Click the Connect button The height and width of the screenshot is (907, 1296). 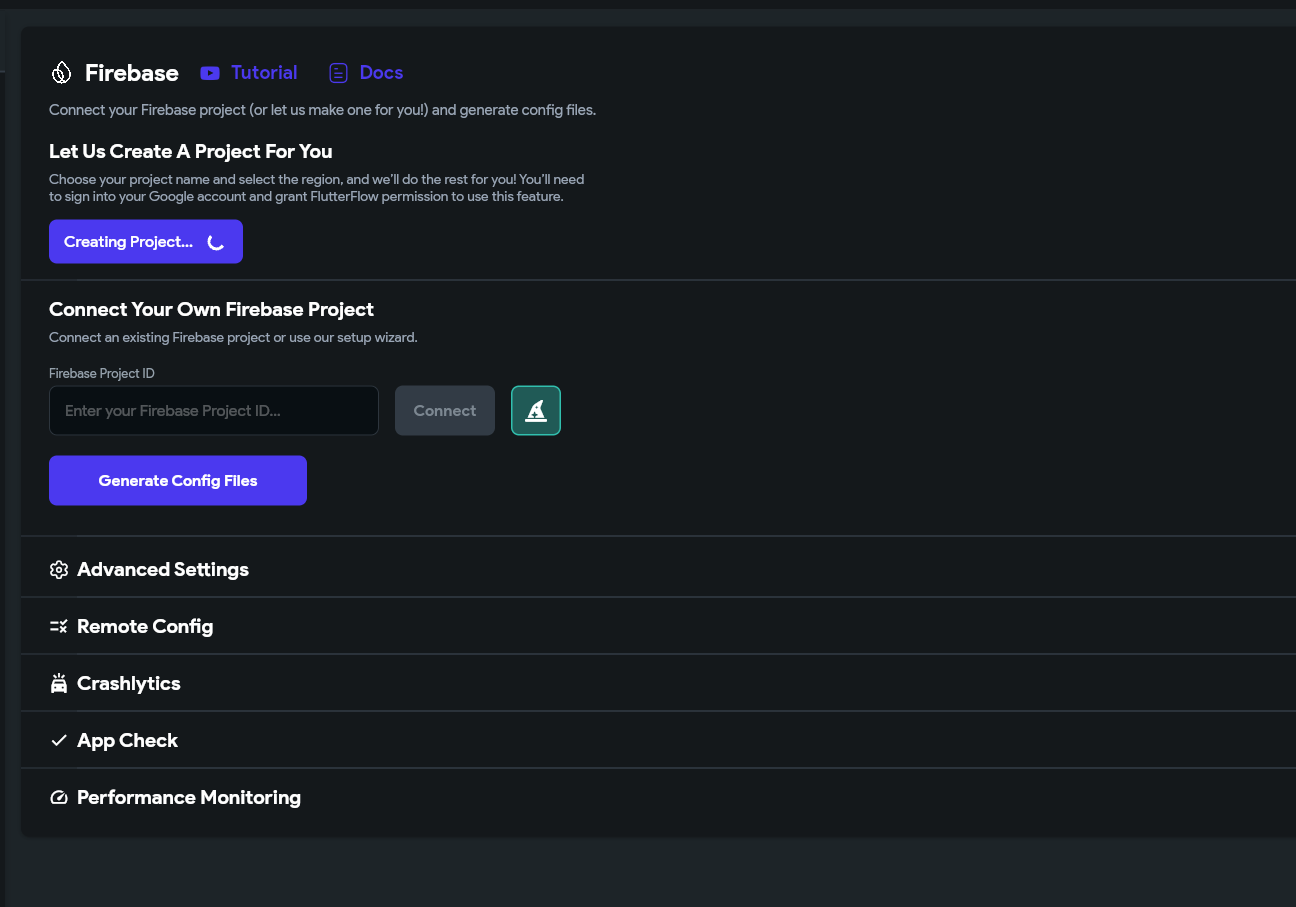[x=445, y=411]
